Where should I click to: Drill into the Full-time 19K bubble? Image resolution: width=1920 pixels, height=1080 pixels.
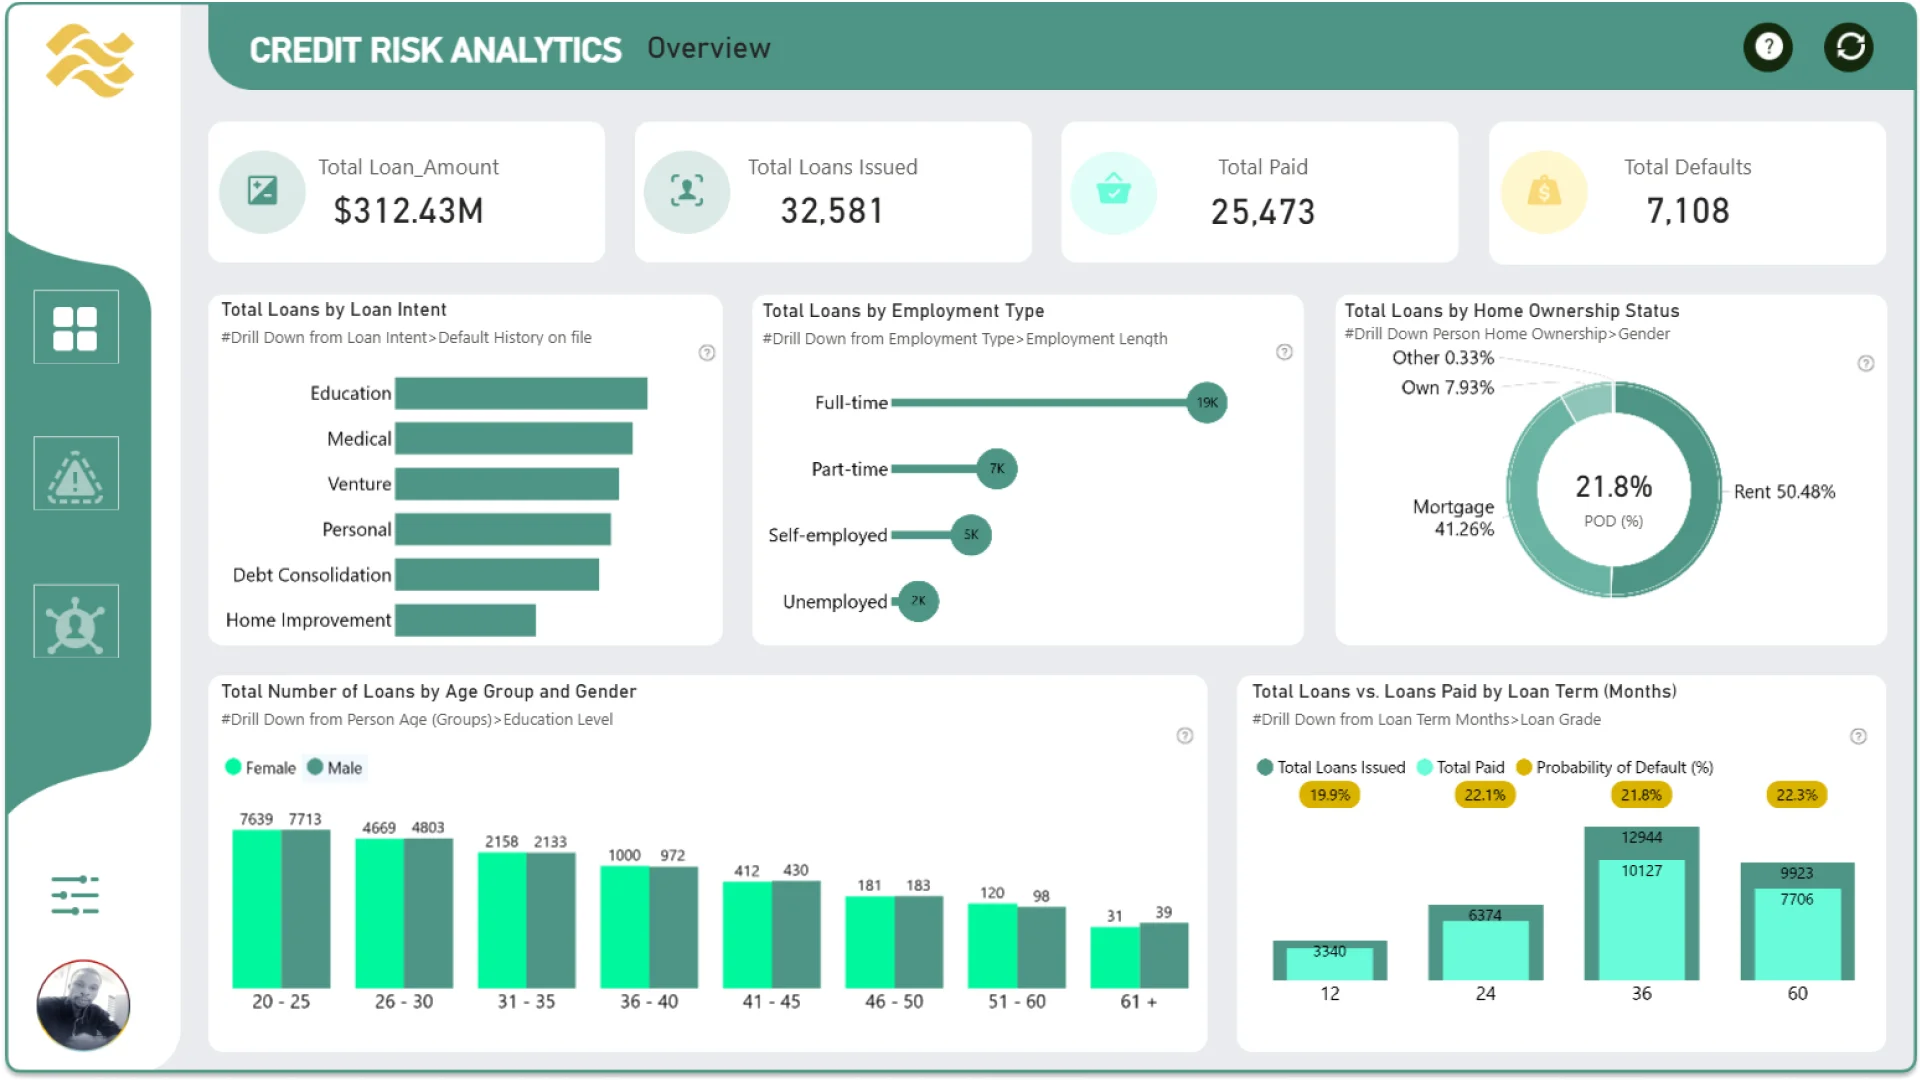1207,403
